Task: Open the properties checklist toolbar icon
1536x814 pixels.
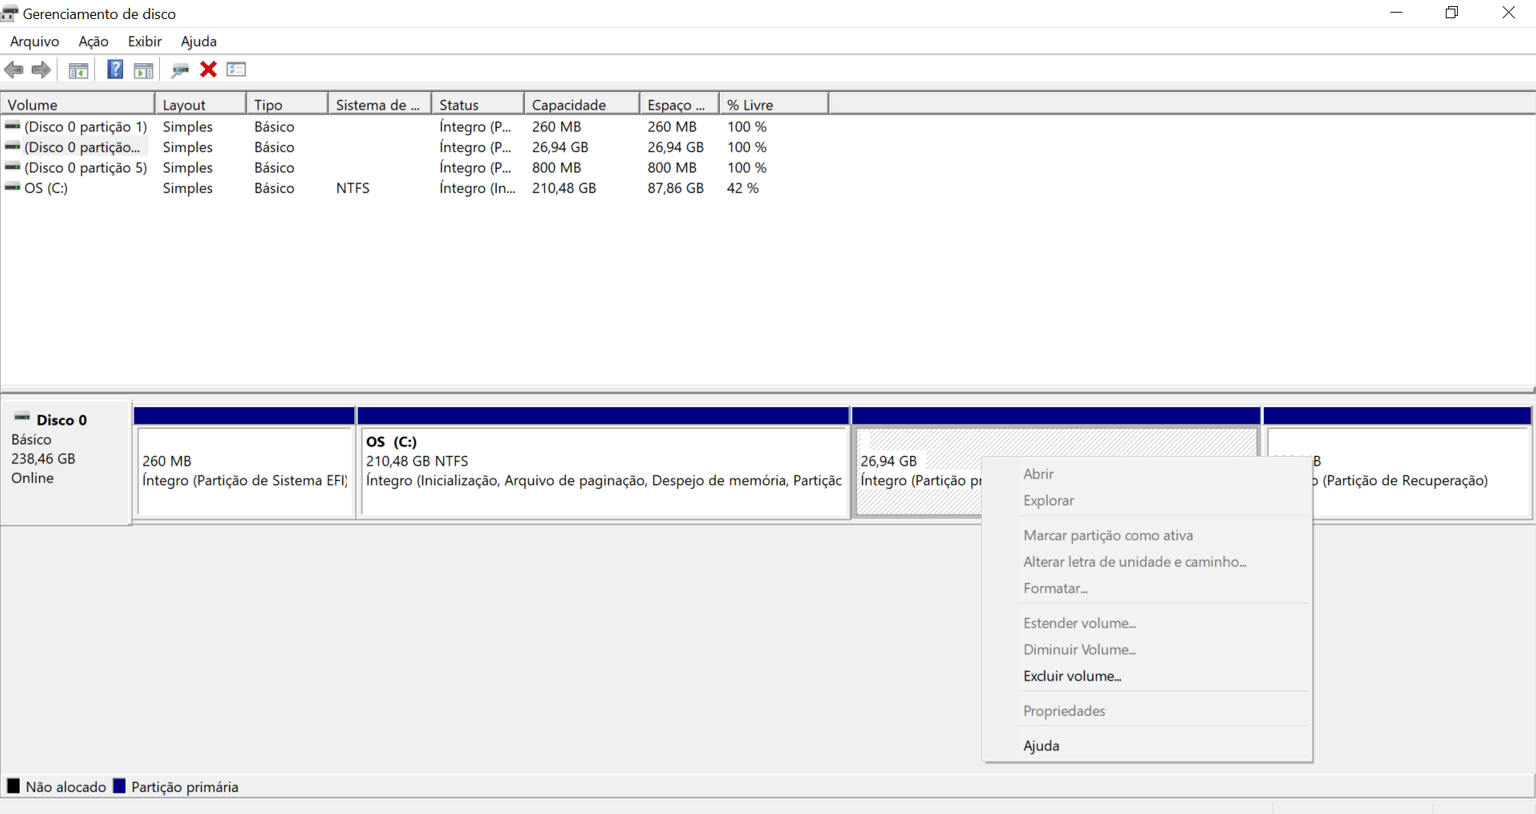Action: point(236,69)
